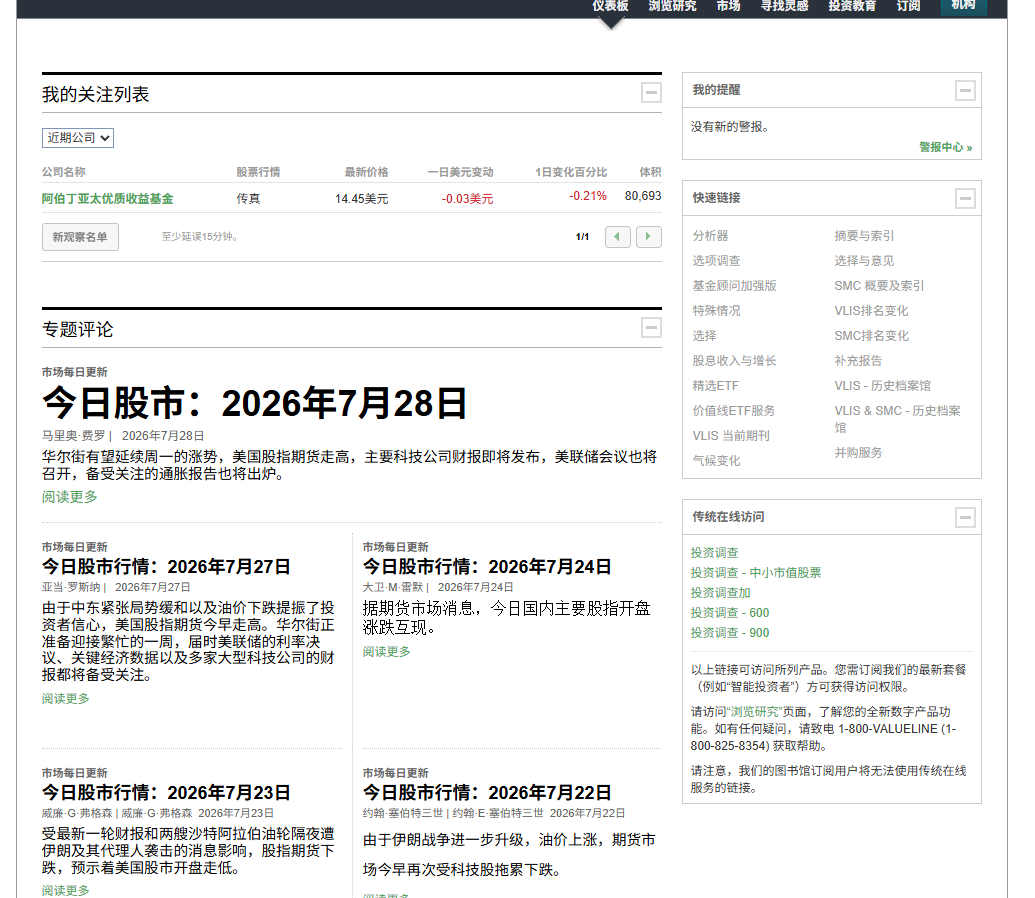This screenshot has width=1035, height=898.
Task: Open the 警报中心 link
Action: click(945, 147)
